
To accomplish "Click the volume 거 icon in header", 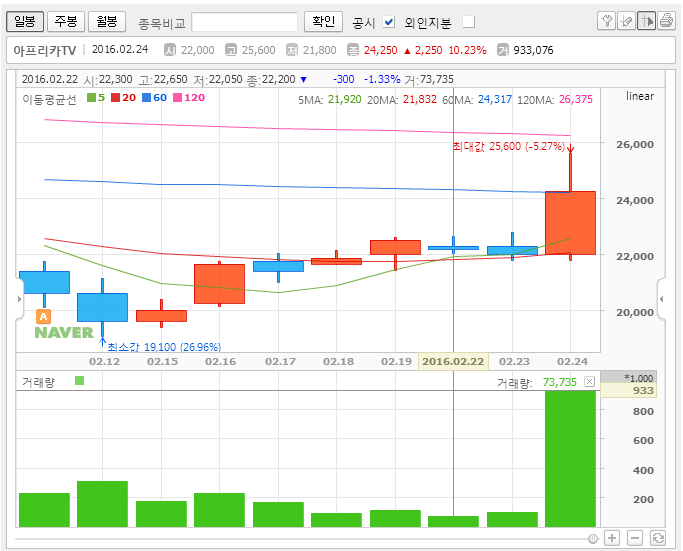I will click(x=502, y=50).
